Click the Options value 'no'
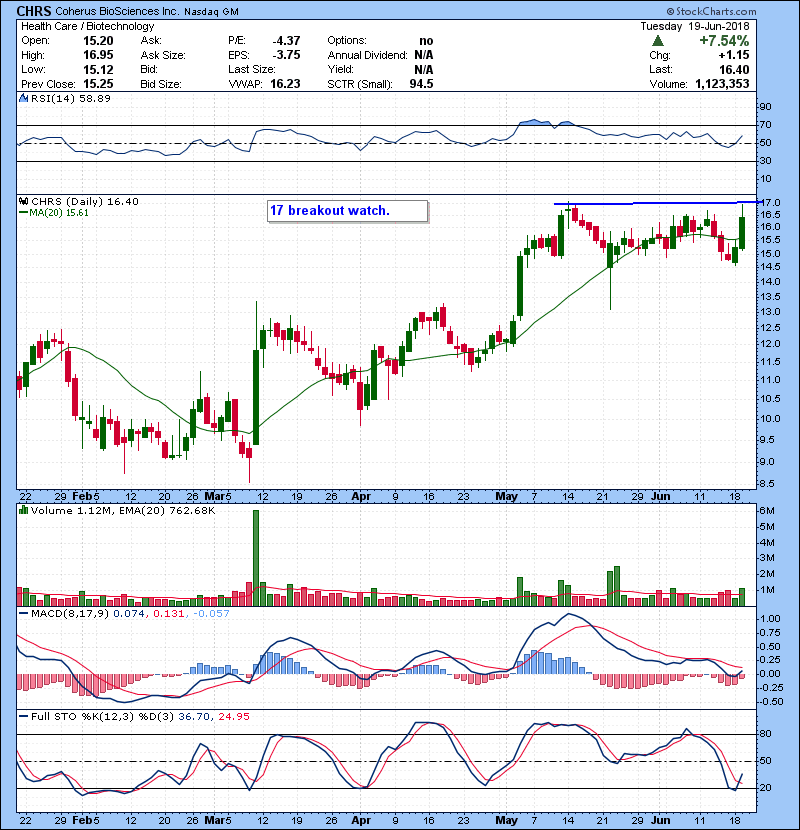 click(426, 41)
